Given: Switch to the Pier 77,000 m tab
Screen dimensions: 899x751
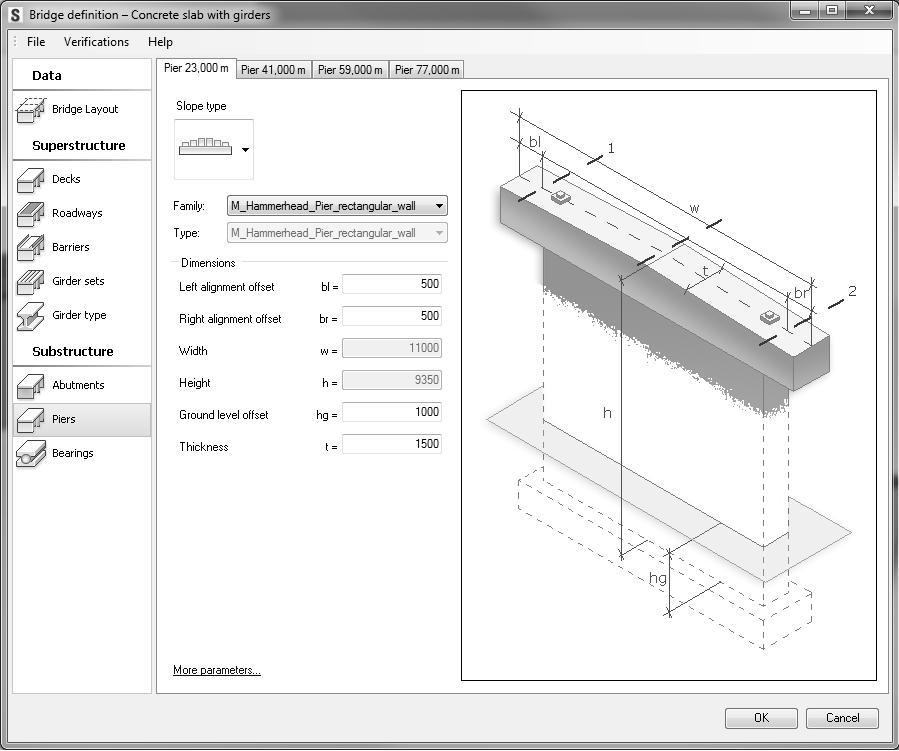Looking at the screenshot, I should tap(427, 70).
